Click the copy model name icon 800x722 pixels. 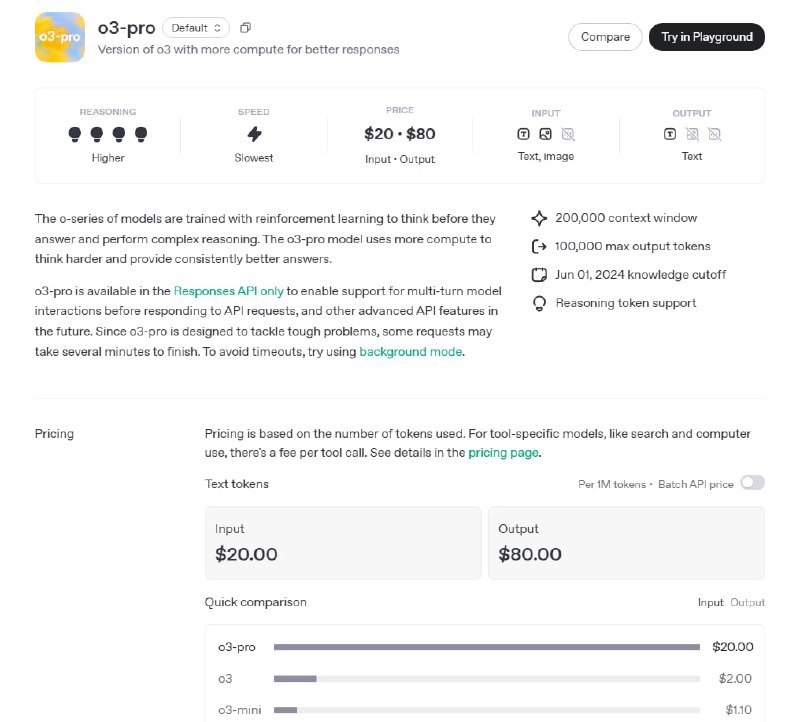click(x=245, y=28)
